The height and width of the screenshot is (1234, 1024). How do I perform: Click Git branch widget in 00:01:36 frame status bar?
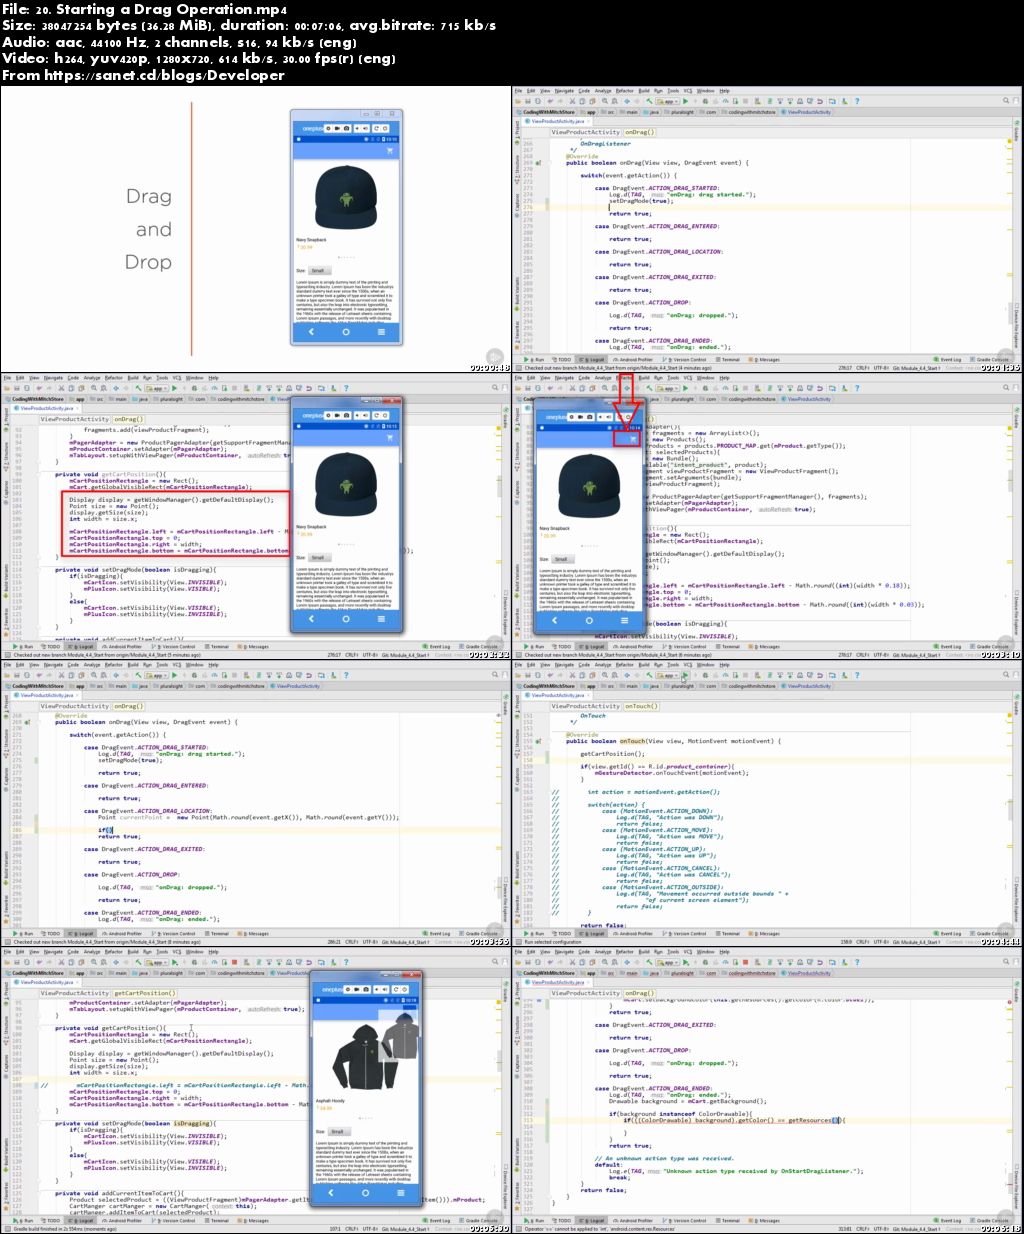coord(916,368)
